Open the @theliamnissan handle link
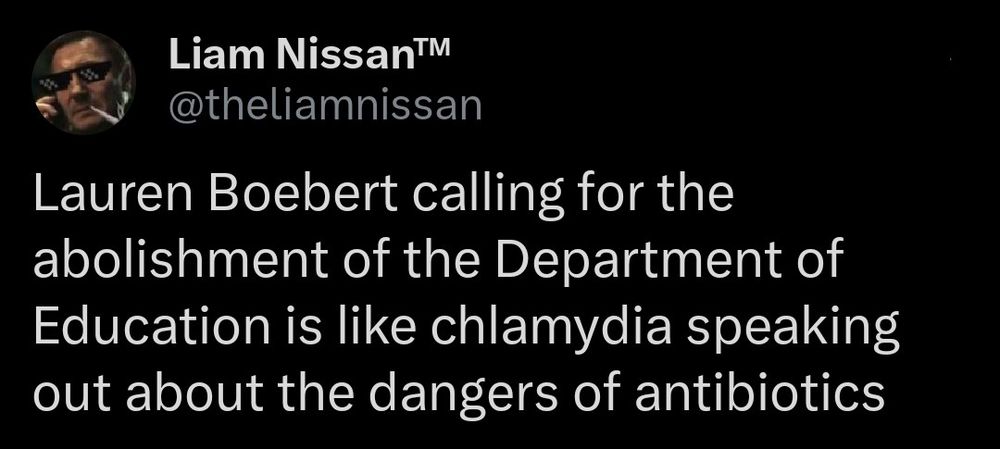1000x449 pixels. [325, 106]
